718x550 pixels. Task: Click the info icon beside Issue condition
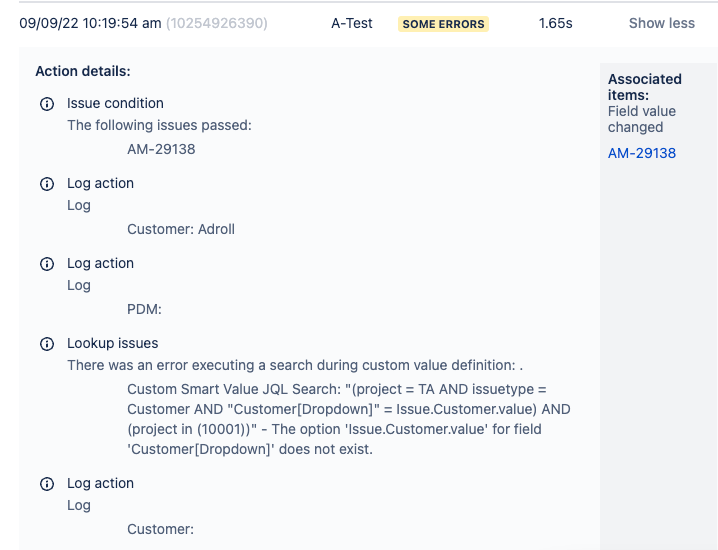[x=45, y=104]
